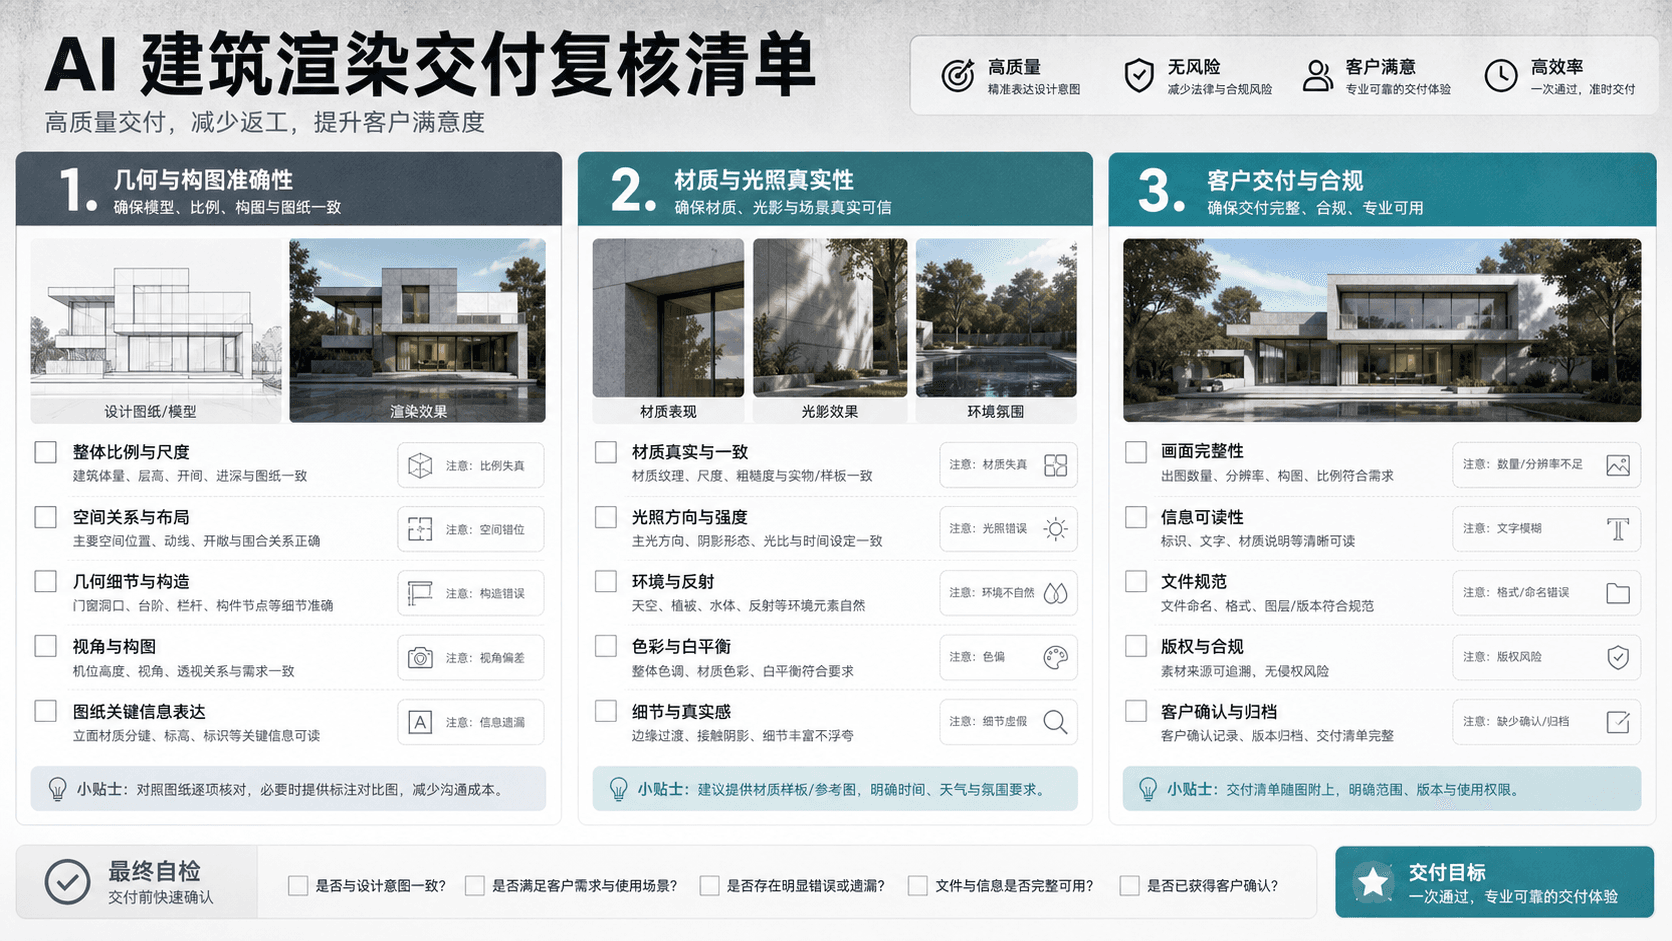Tick the 是否与设计意图一致 checkbox
Image resolution: width=1672 pixels, height=941 pixels.
298,886
